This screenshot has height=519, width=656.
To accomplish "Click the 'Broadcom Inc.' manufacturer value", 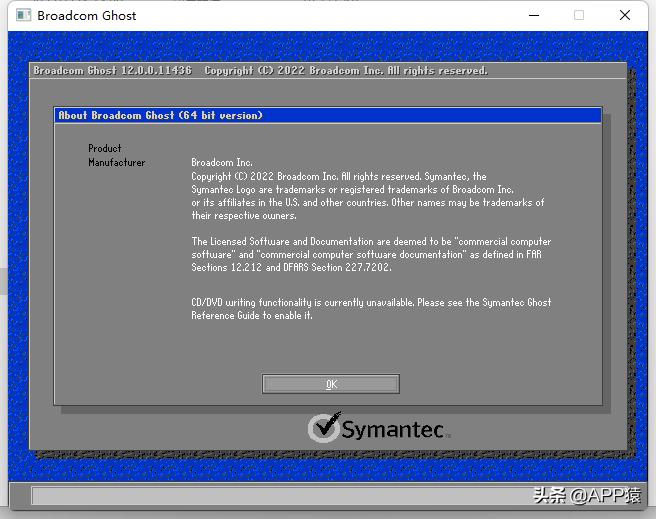I will pyautogui.click(x=222, y=162).
